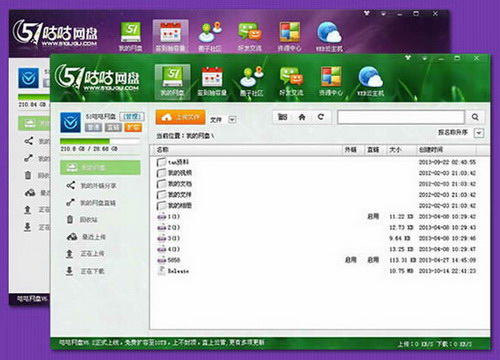500x360 pixels.
Task: Focus the search input field
Action: click(401, 117)
